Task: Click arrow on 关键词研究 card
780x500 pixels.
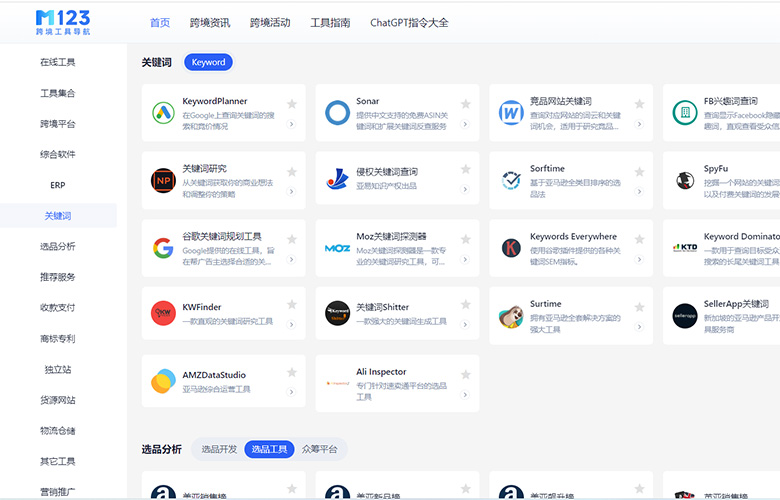Action: tap(292, 192)
